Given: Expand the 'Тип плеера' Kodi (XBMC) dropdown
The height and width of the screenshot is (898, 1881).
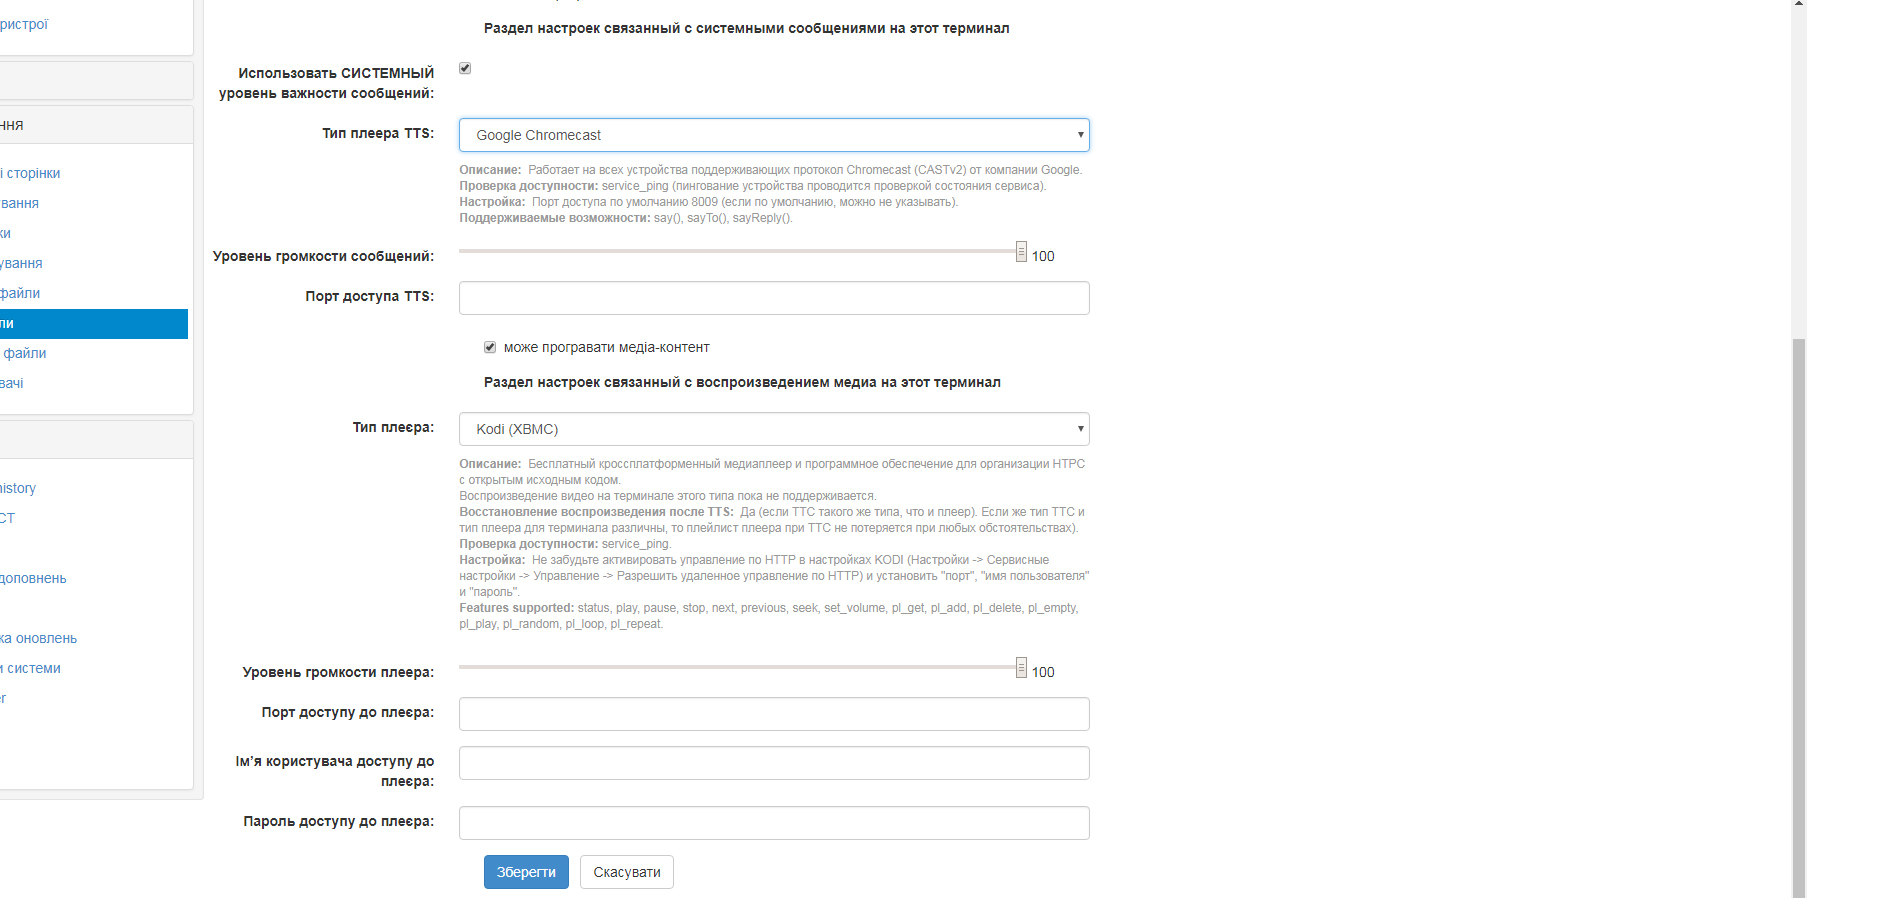Looking at the screenshot, I should [773, 429].
